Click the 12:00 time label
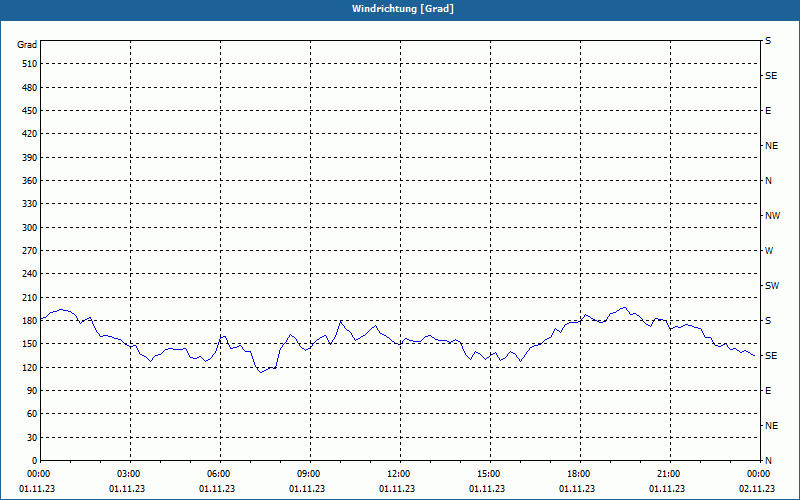 [x=400, y=474]
